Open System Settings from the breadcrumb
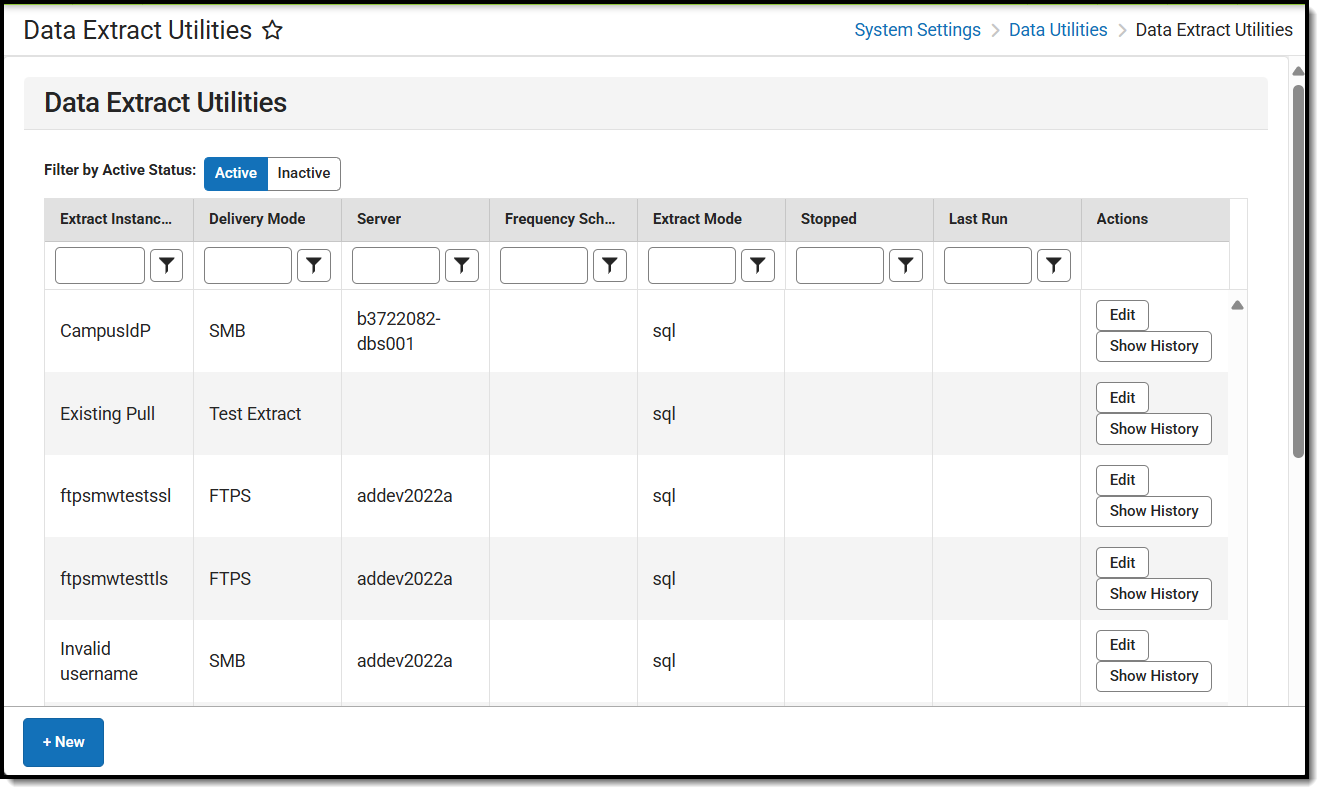 tap(917, 29)
